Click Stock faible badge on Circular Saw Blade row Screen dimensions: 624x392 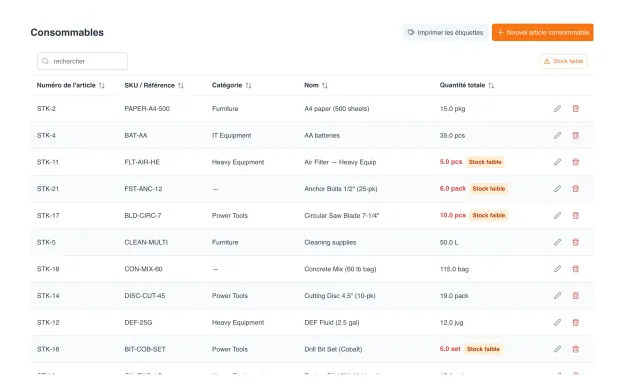(x=489, y=215)
